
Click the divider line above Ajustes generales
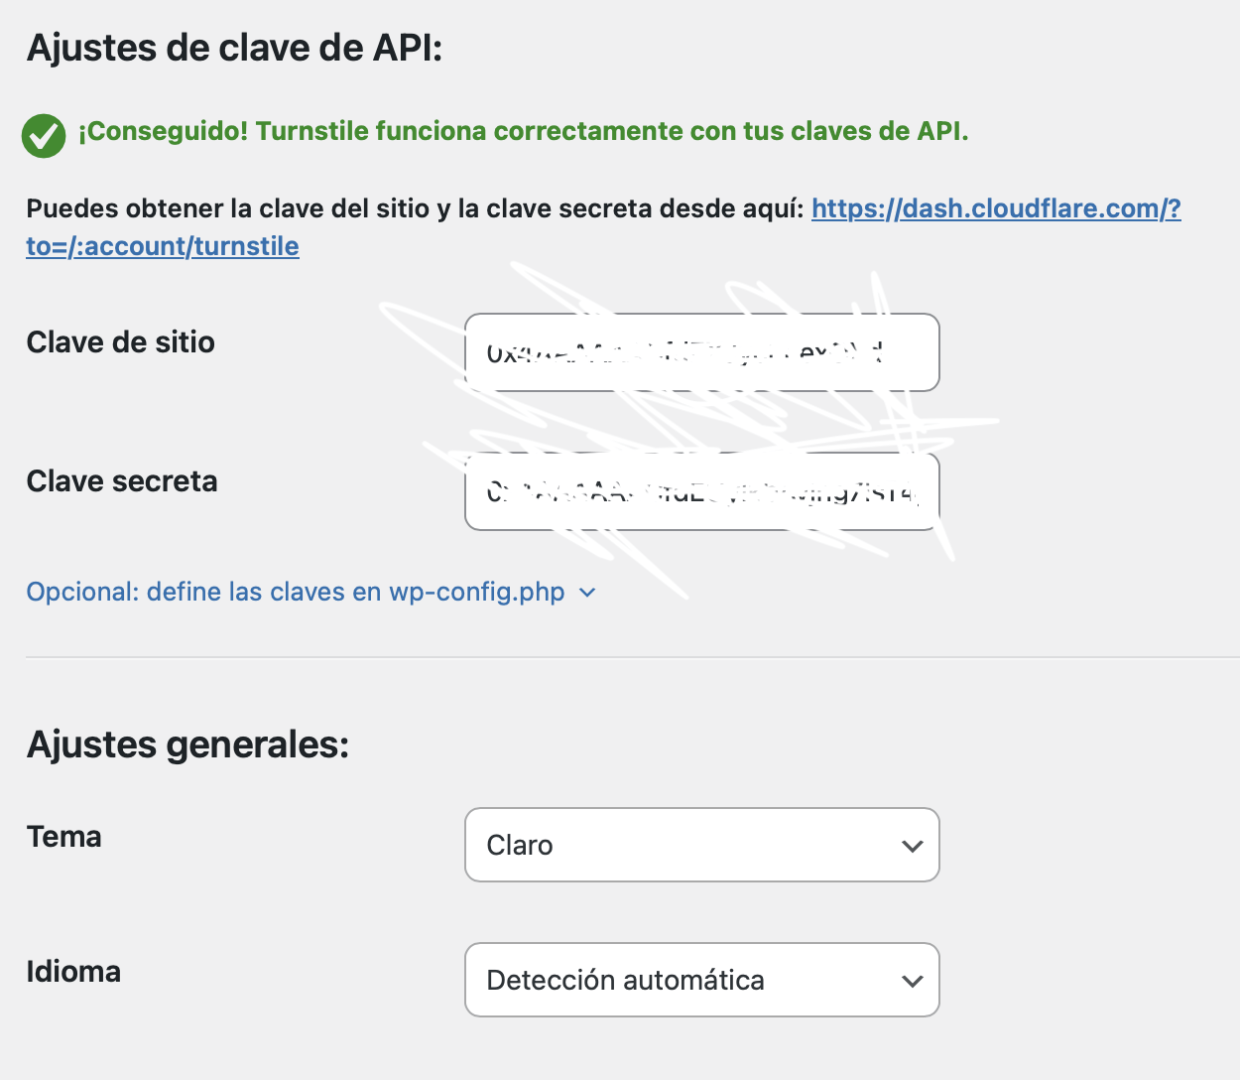point(620,657)
